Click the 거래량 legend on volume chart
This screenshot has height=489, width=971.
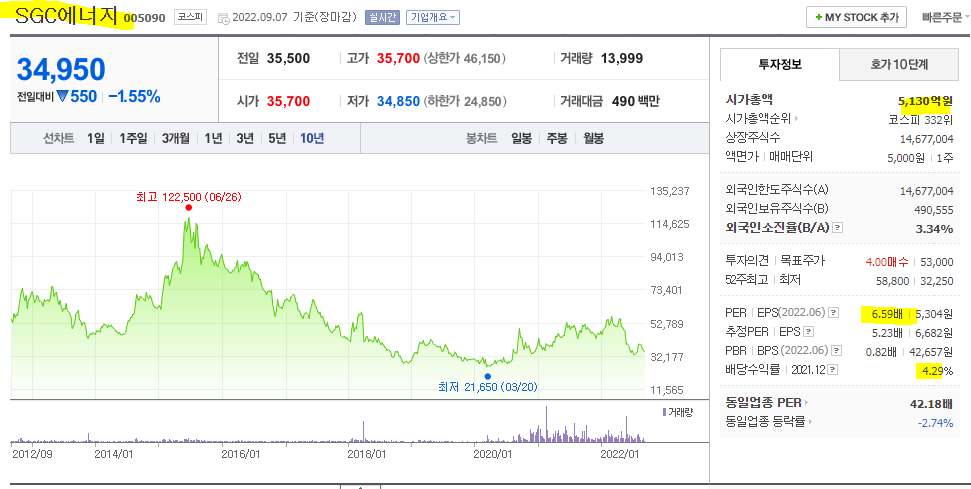(678, 412)
